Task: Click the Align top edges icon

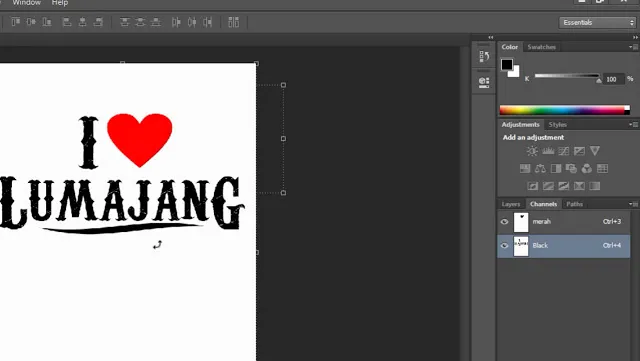Action: pos(16,22)
